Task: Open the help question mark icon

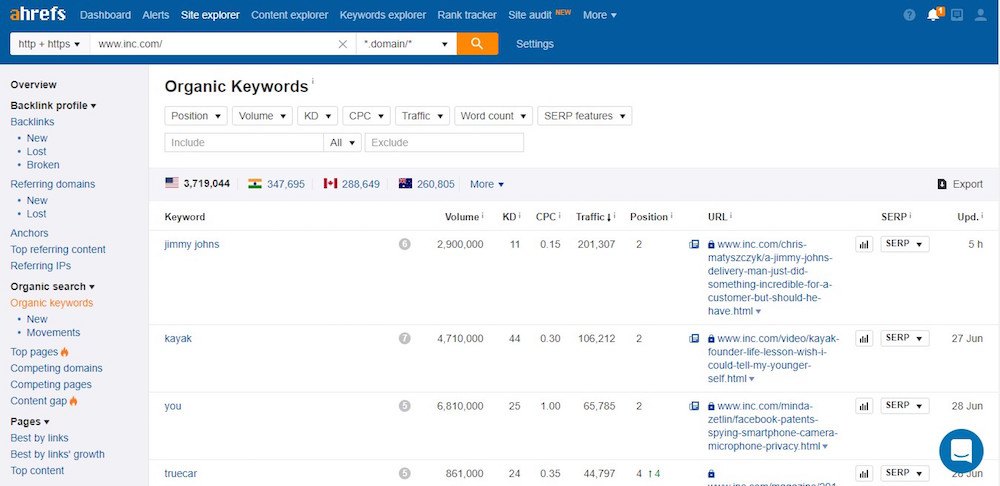Action: 909,15
